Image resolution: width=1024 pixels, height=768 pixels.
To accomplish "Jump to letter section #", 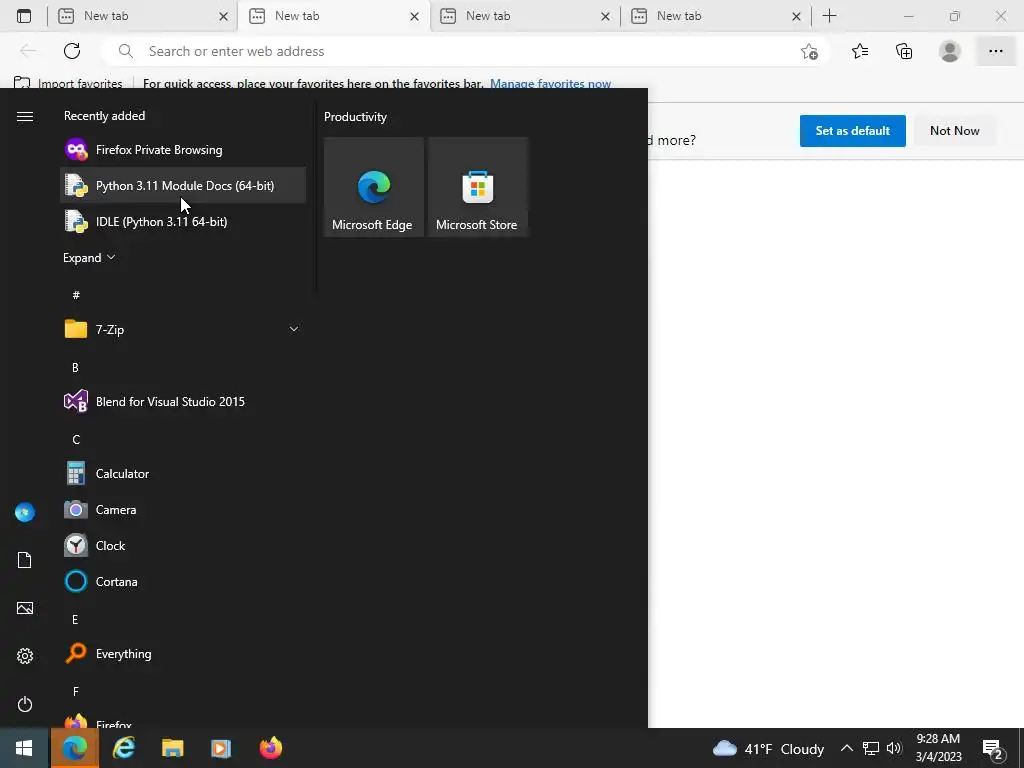I will click(x=76, y=295).
